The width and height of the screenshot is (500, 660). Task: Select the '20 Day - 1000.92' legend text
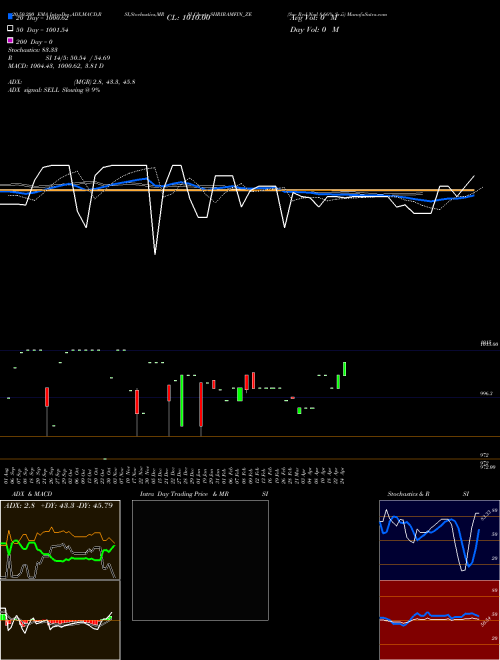coord(42,18)
